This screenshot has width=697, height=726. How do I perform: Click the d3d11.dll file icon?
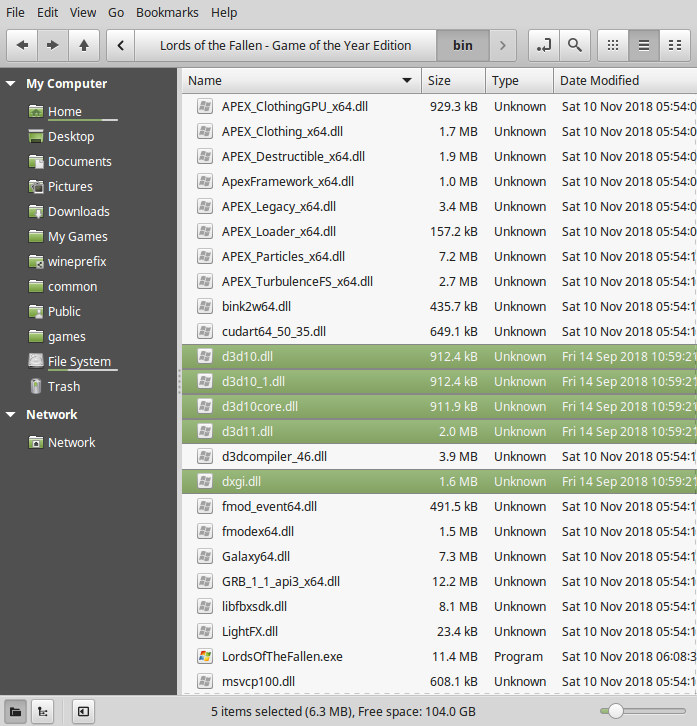point(205,432)
